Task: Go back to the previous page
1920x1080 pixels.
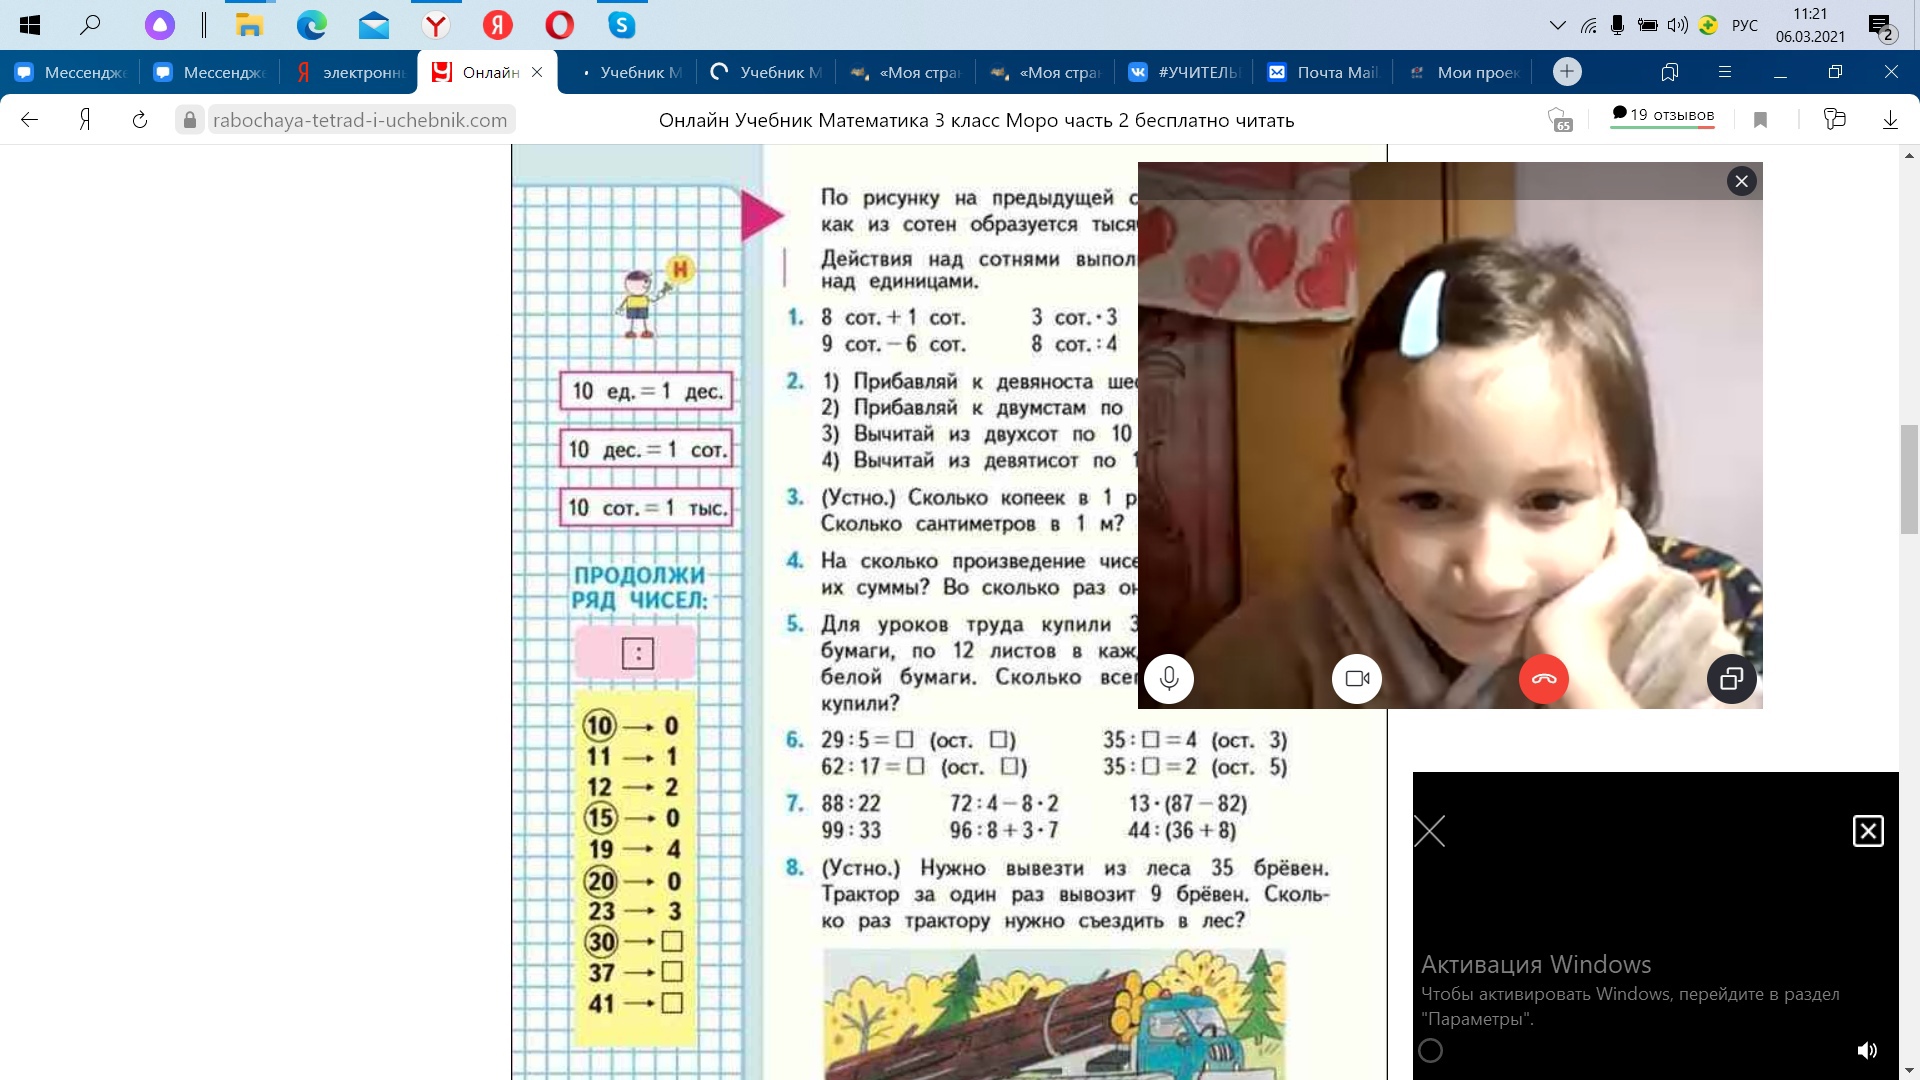Action: click(x=30, y=120)
